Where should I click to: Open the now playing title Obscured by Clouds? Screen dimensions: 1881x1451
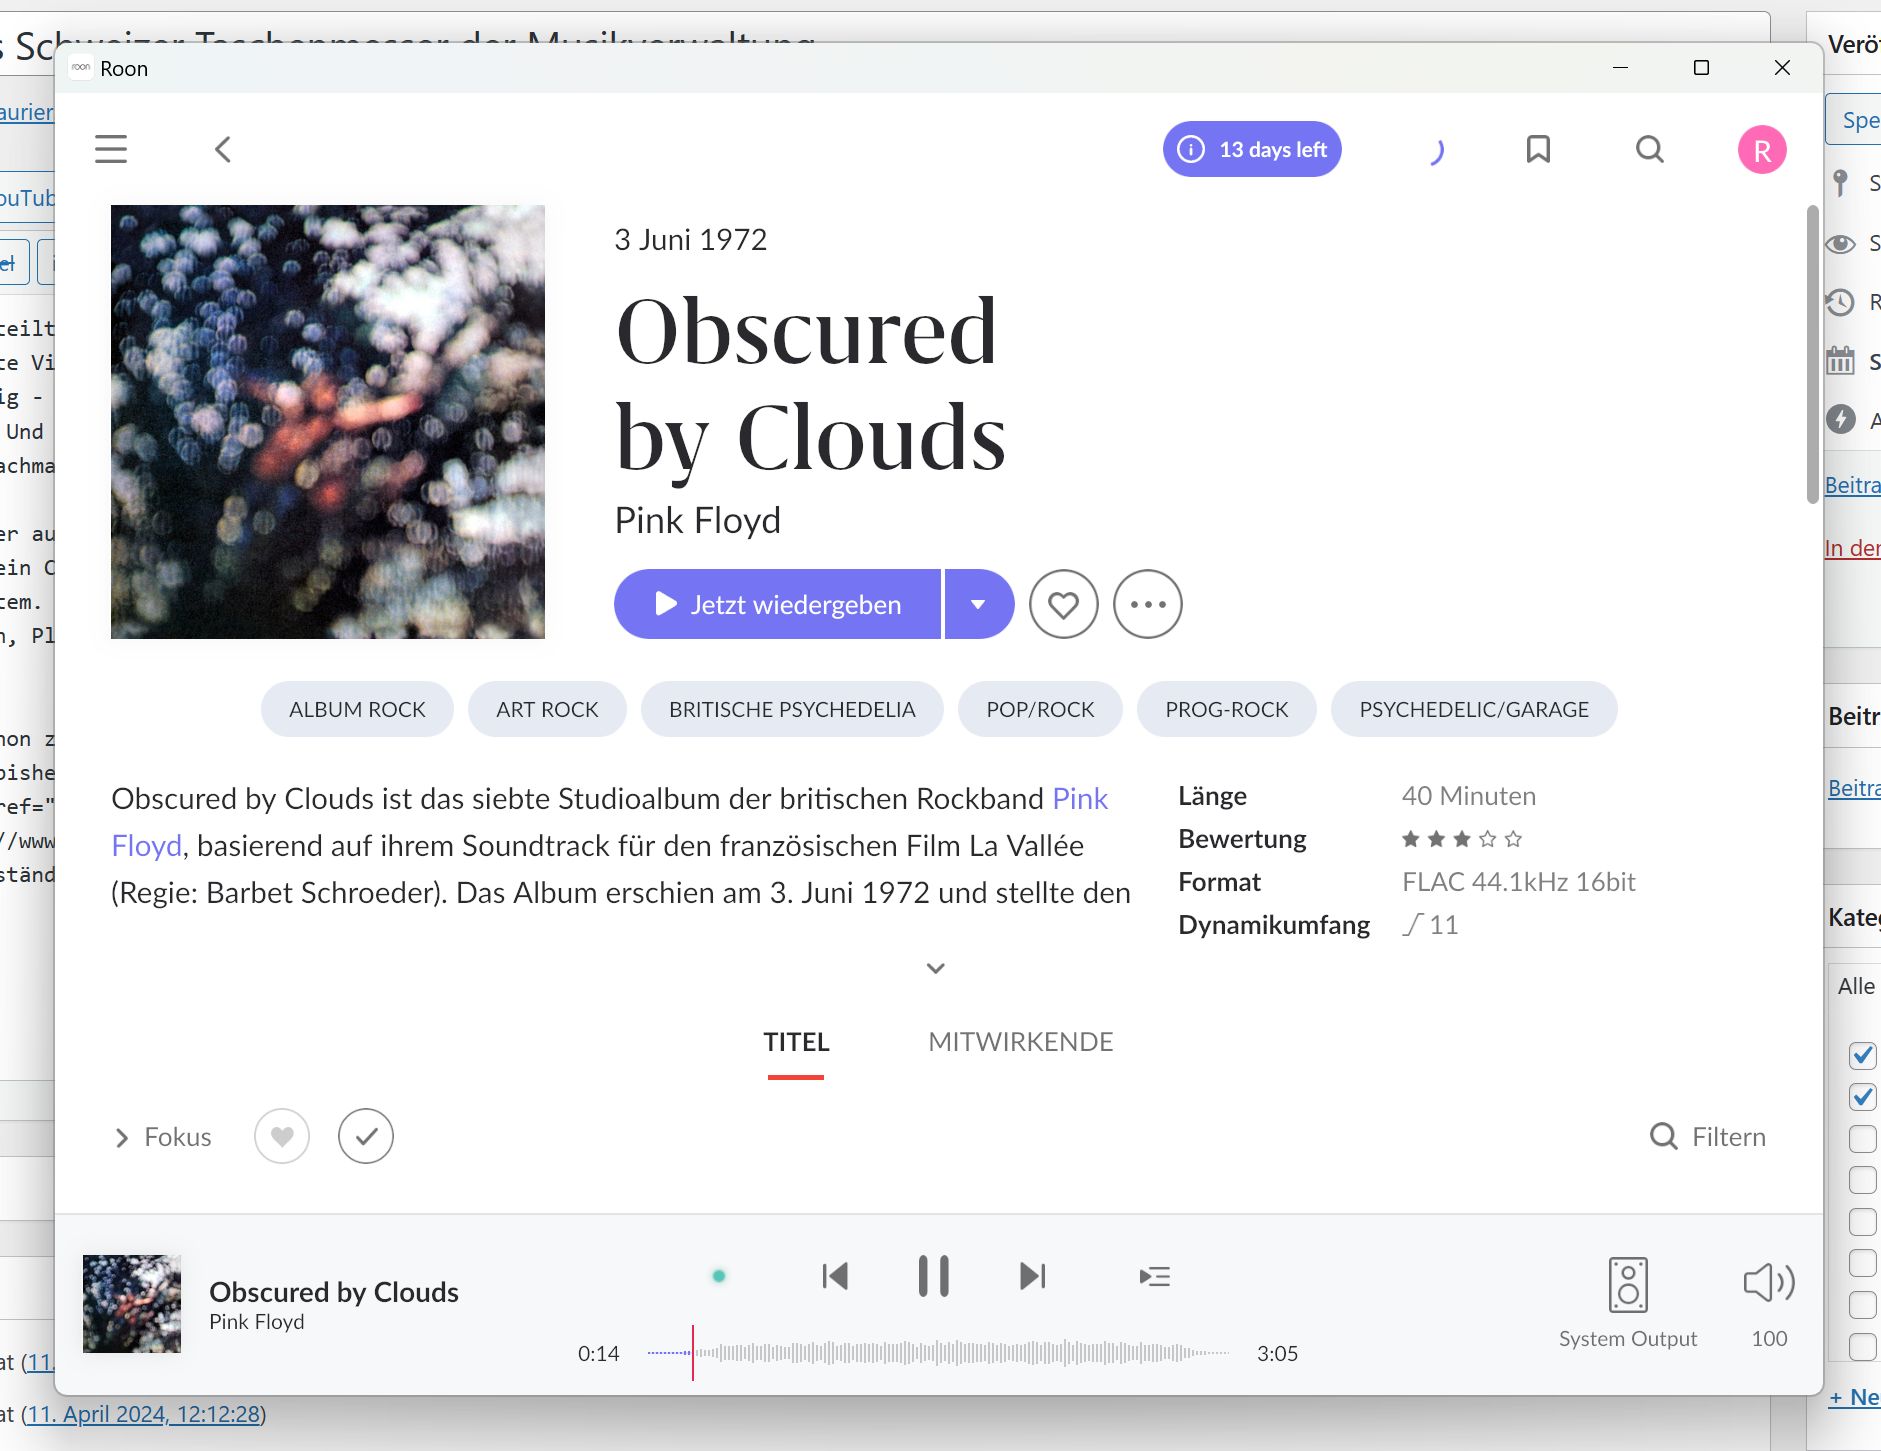334,1292
